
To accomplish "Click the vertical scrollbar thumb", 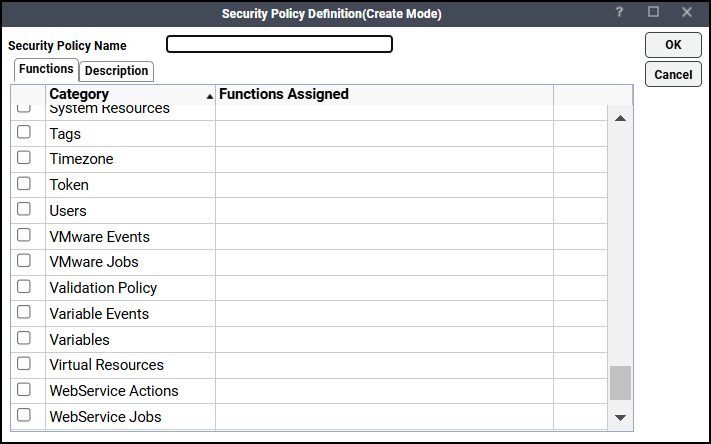I will [620, 382].
